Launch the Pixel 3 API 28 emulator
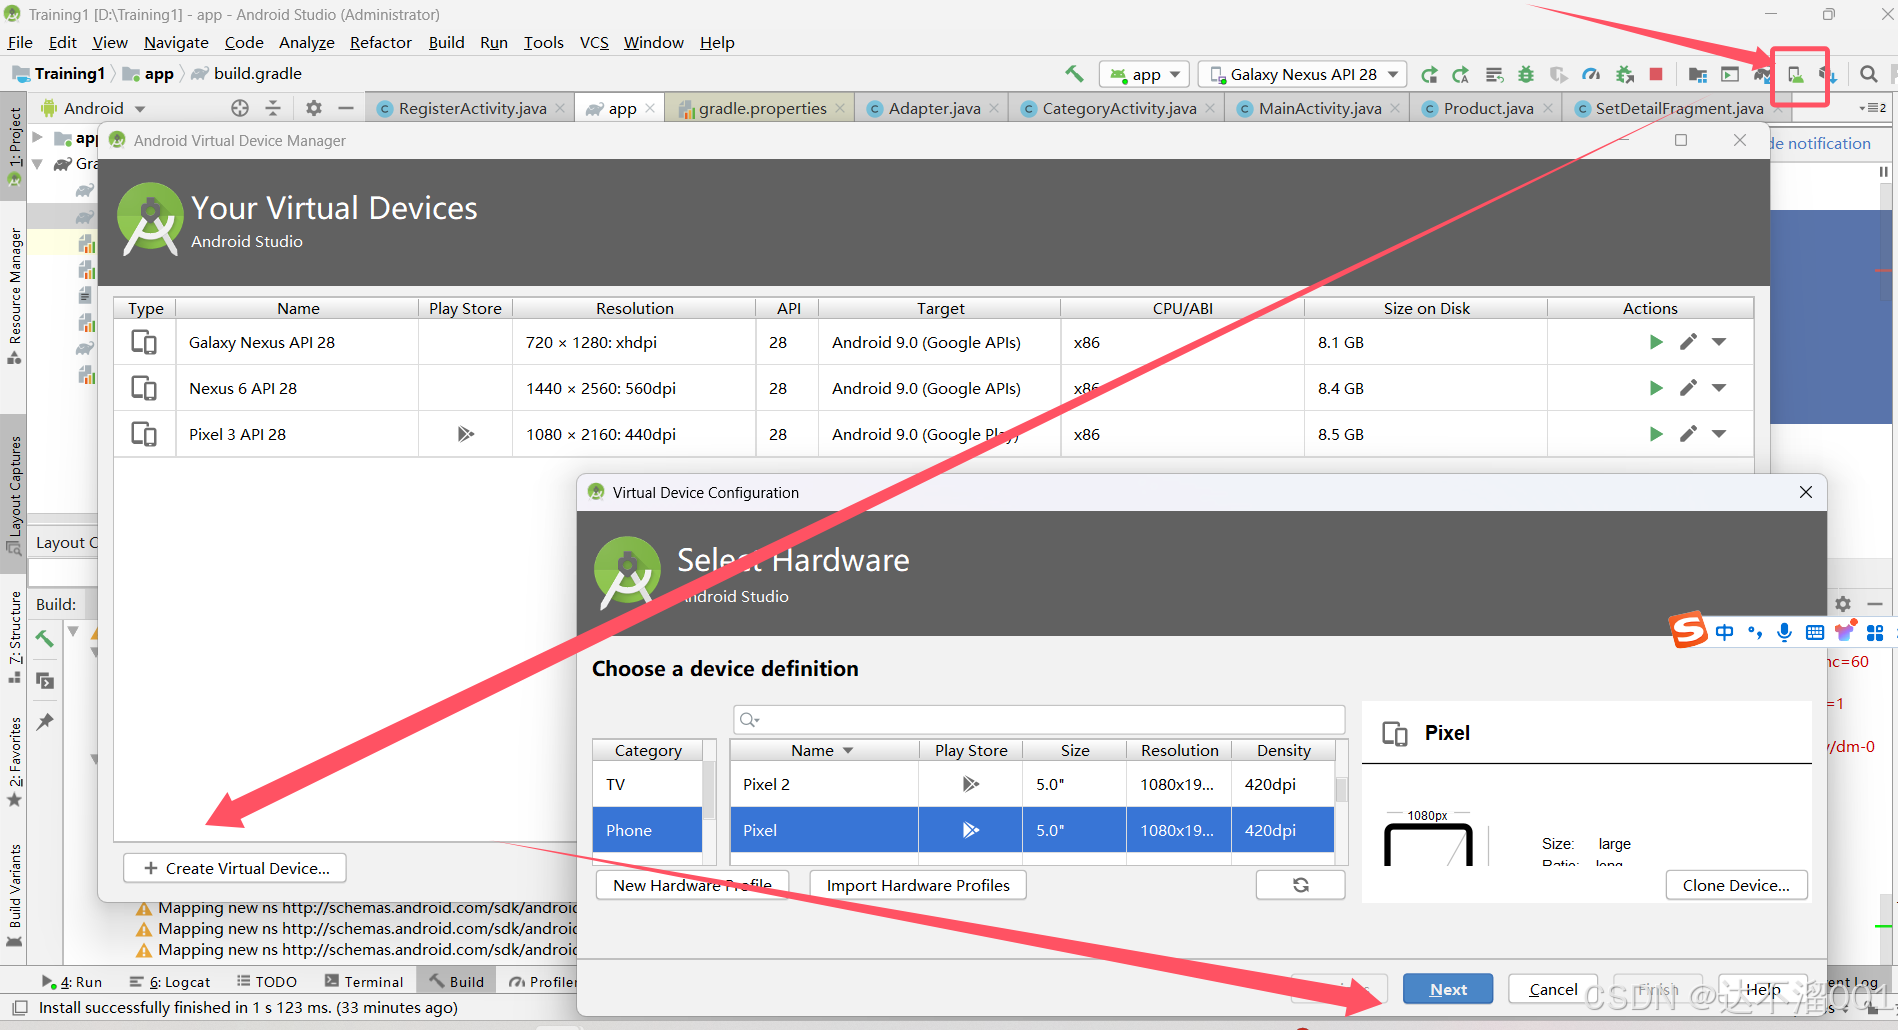1898x1030 pixels. pos(1656,434)
